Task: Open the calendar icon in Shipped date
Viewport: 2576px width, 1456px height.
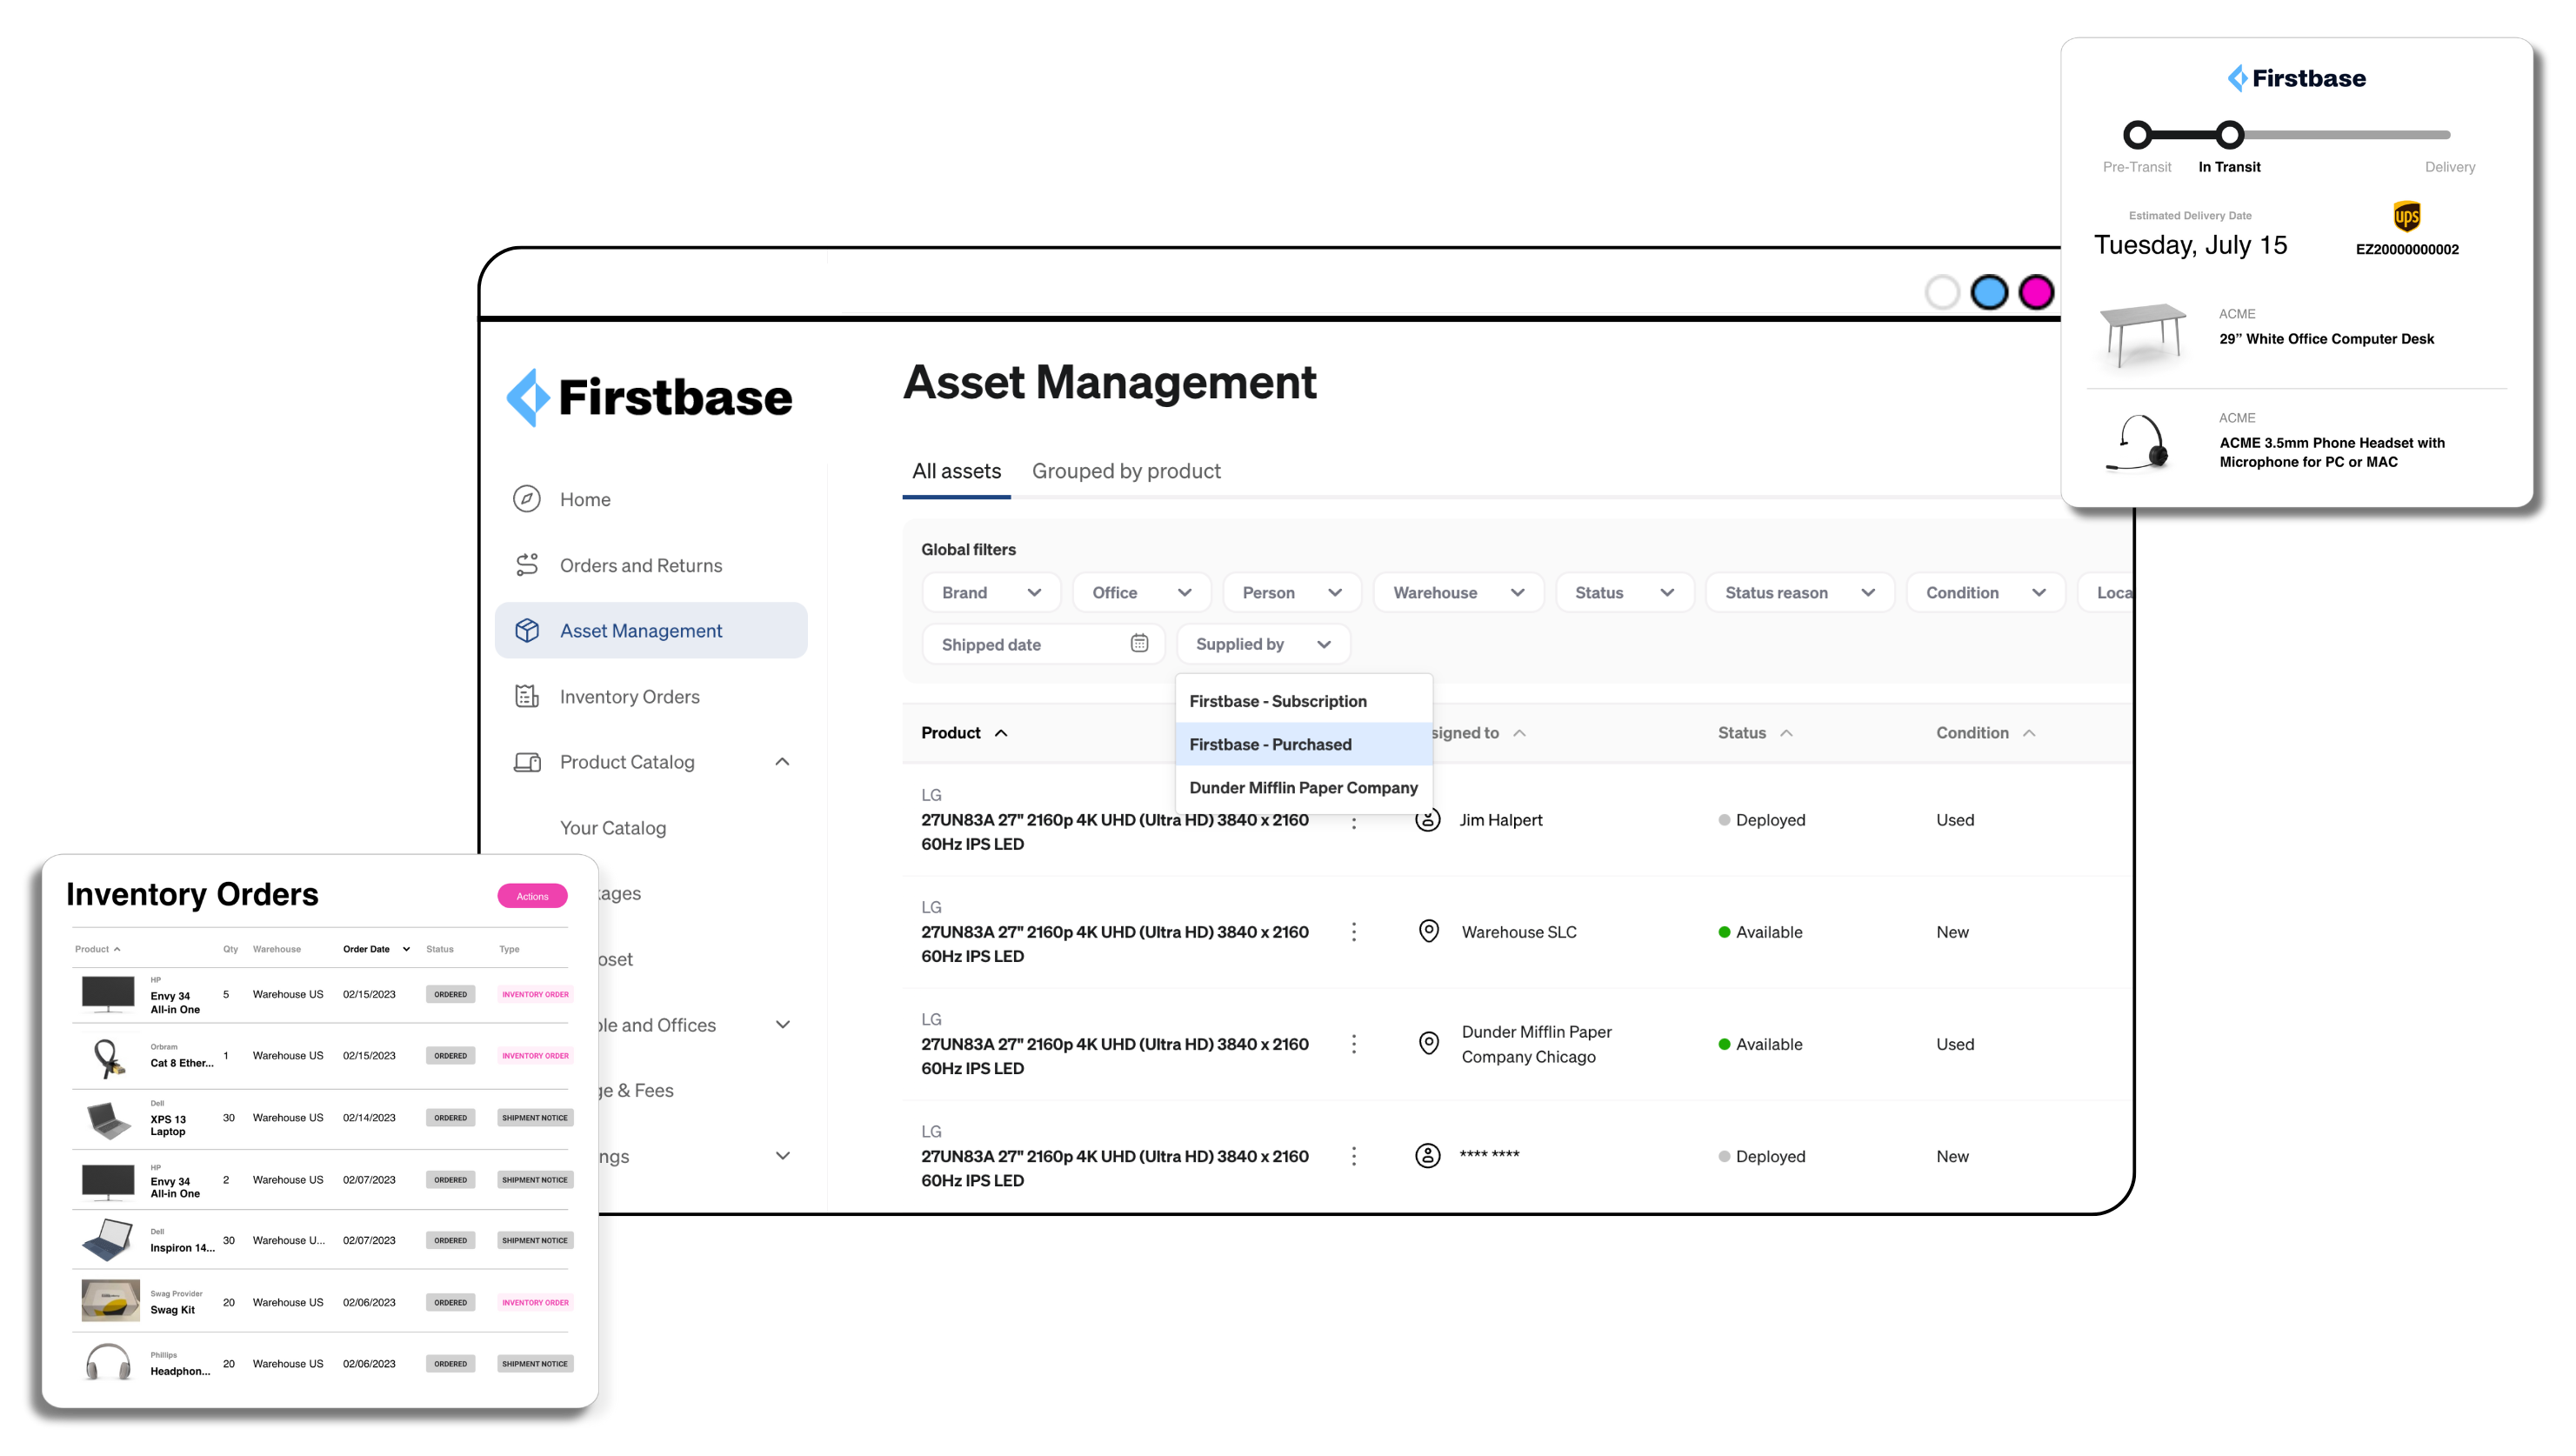Action: tap(1139, 643)
